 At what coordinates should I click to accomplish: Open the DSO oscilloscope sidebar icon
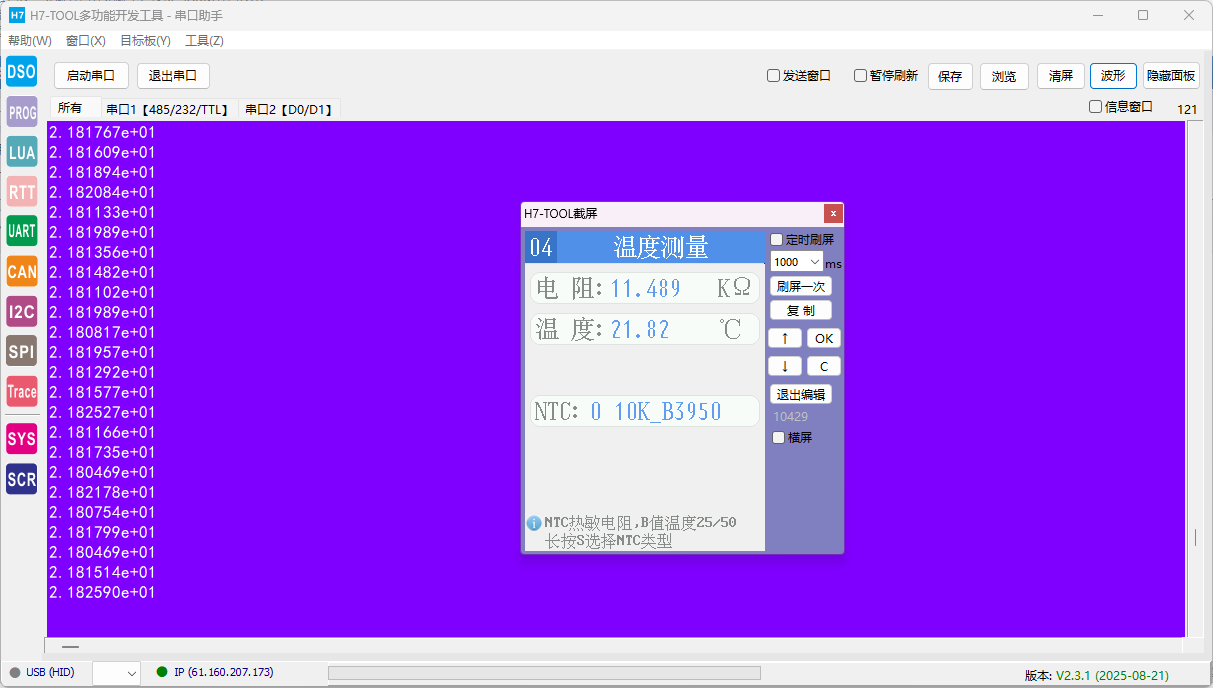(21, 72)
